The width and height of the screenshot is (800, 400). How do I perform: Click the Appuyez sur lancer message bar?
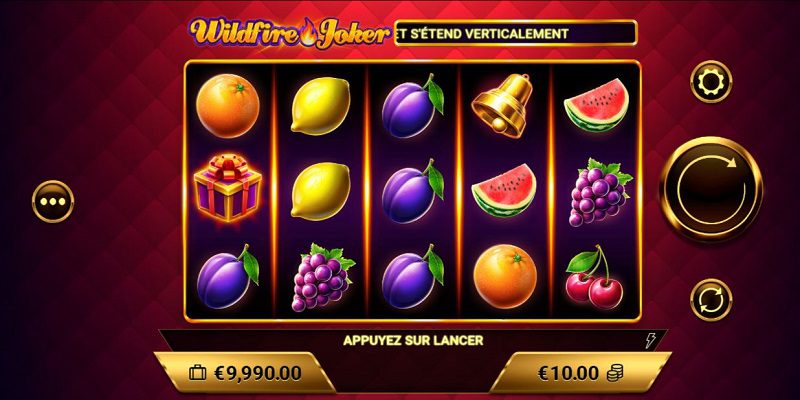413,340
